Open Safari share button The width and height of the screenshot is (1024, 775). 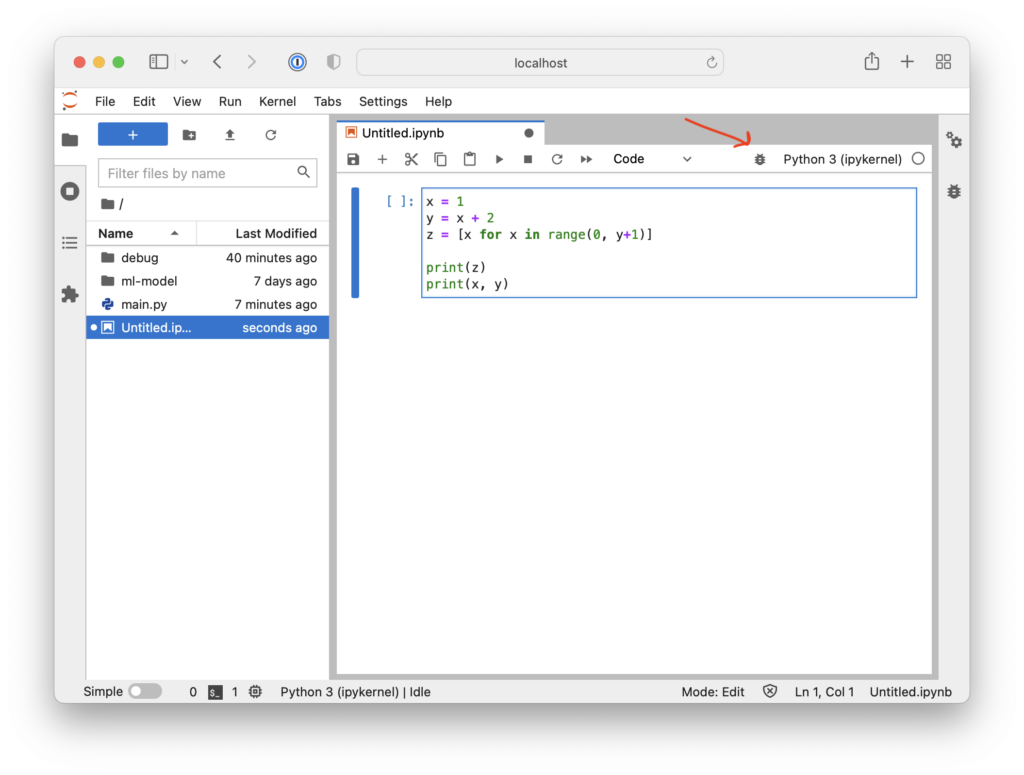[x=872, y=61]
